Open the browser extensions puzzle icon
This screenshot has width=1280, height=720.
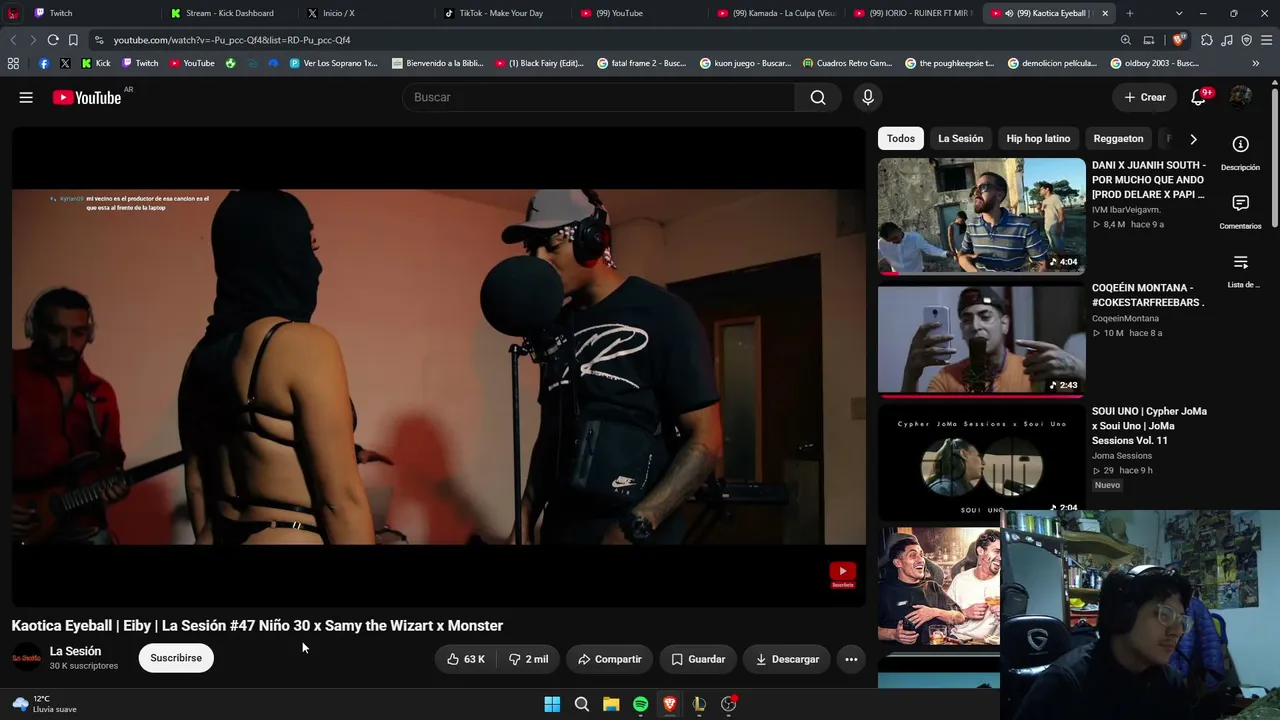[1207, 40]
